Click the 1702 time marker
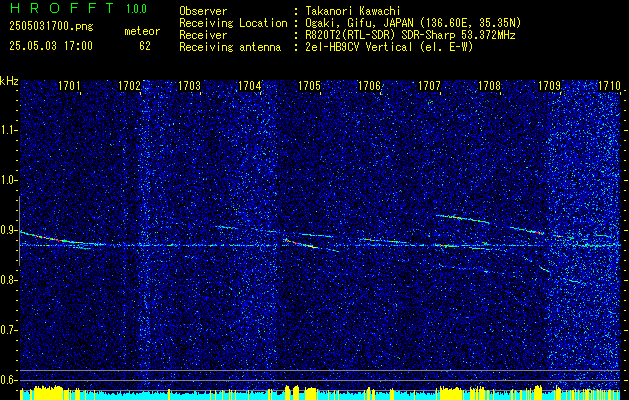The width and height of the screenshot is (629, 400). (x=129, y=86)
